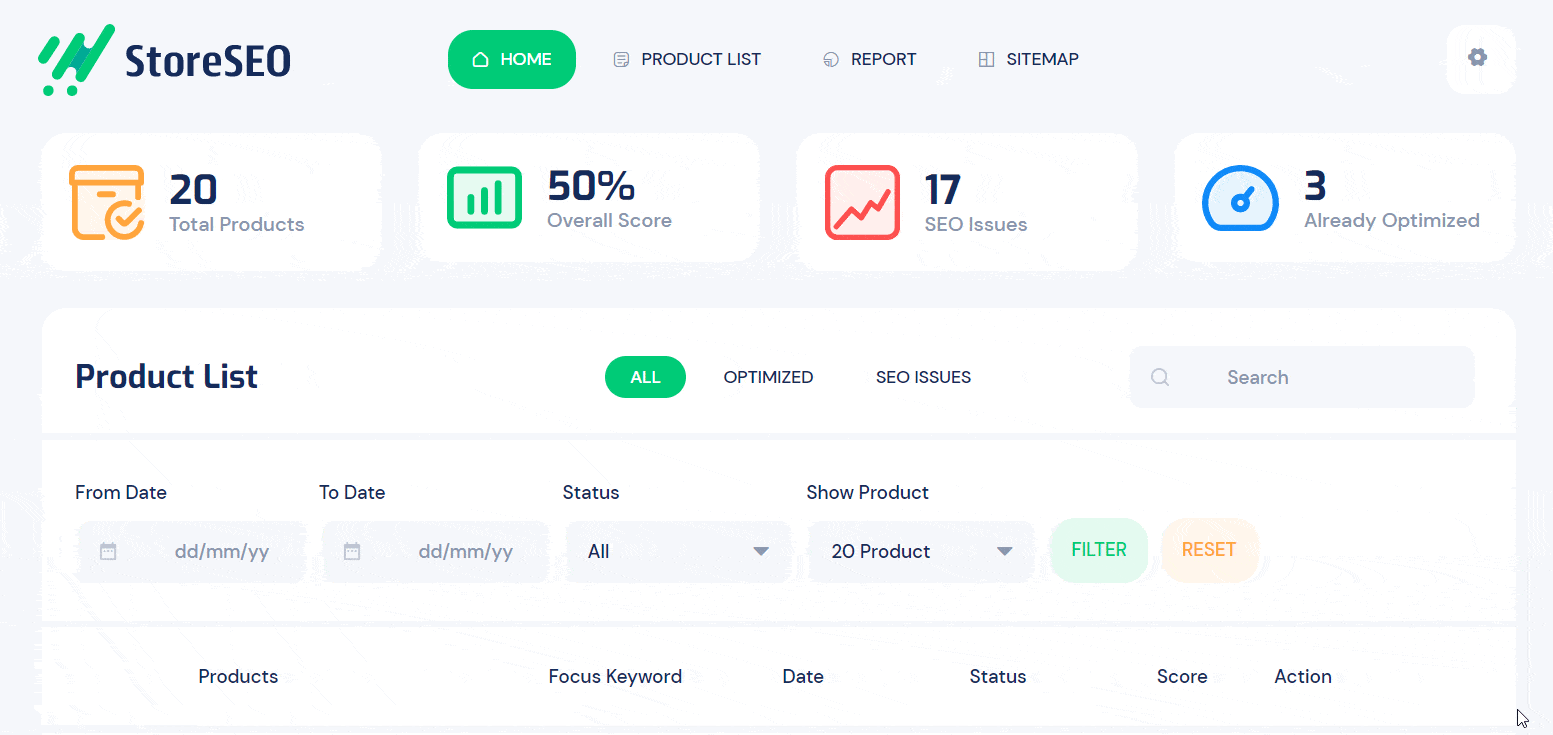The image size is (1553, 735).
Task: Open the To Date calendar icon
Action: tap(352, 551)
